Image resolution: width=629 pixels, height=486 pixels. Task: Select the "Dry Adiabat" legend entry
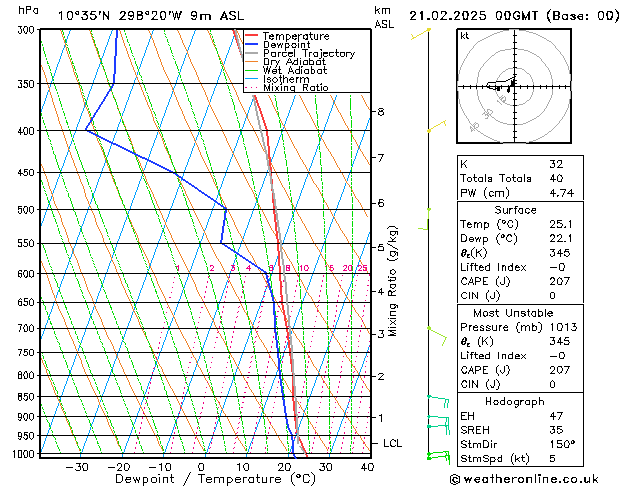[x=294, y=62]
